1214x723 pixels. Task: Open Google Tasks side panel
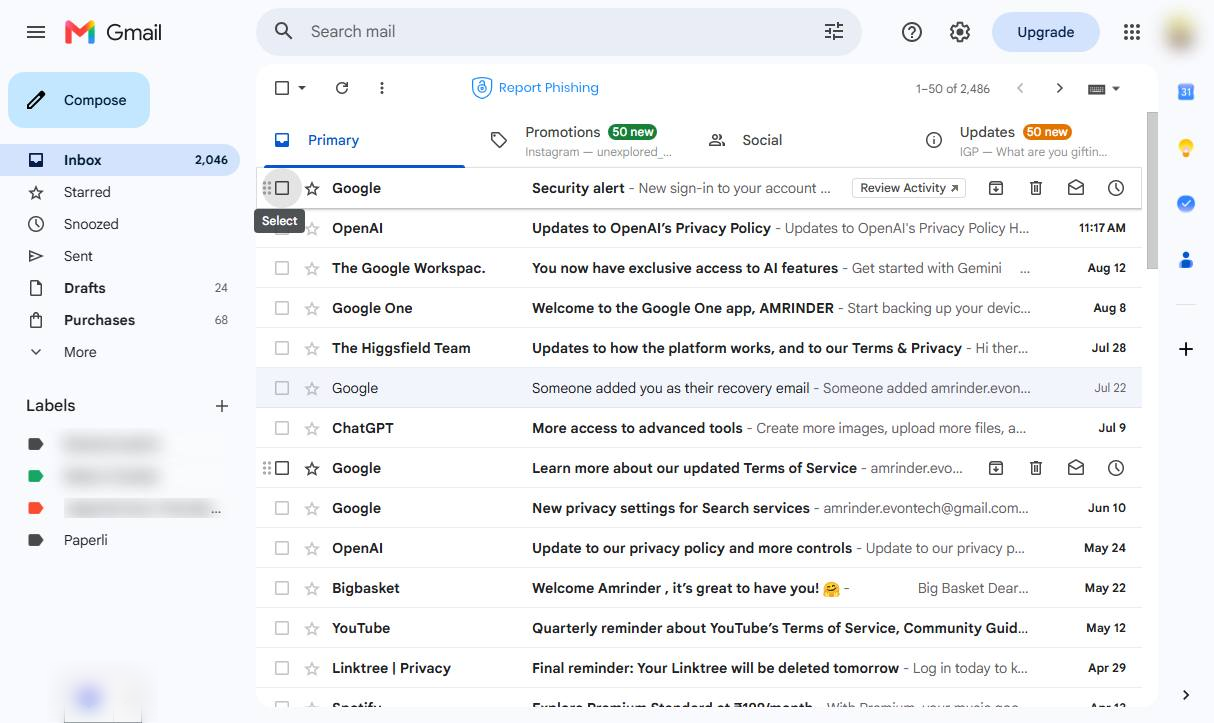click(1186, 204)
